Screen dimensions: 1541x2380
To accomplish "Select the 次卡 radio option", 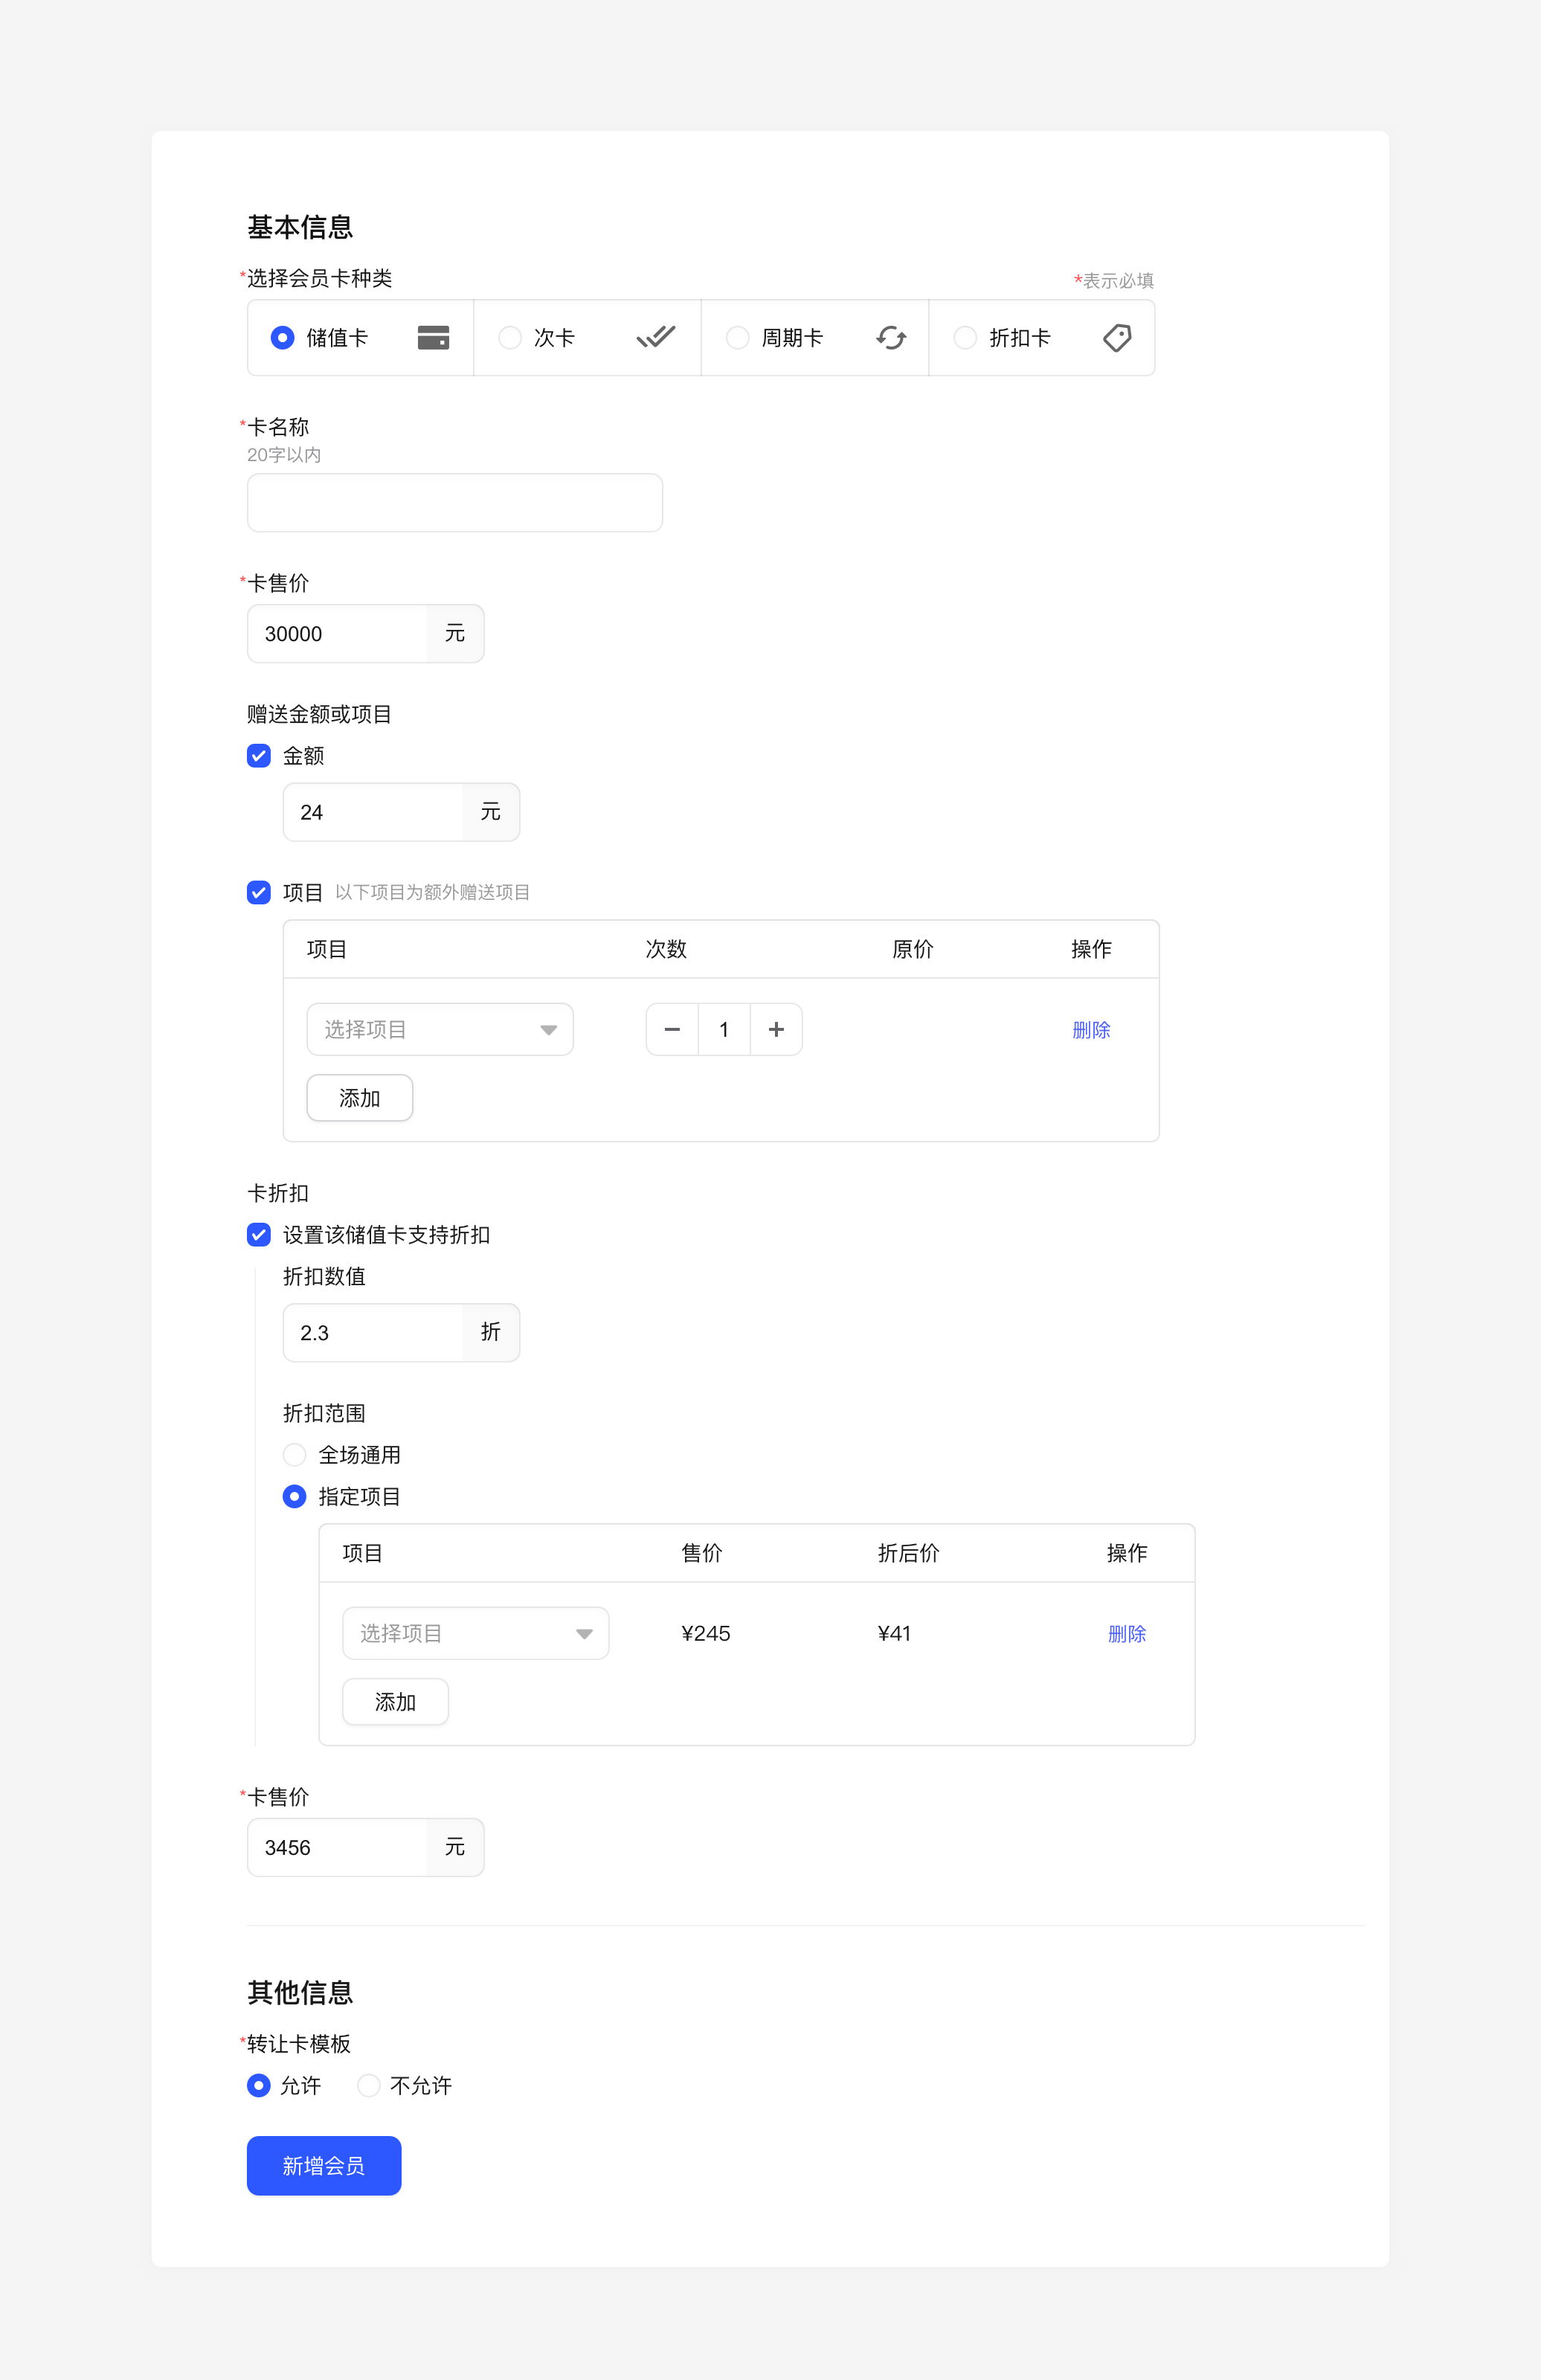I will click(510, 338).
